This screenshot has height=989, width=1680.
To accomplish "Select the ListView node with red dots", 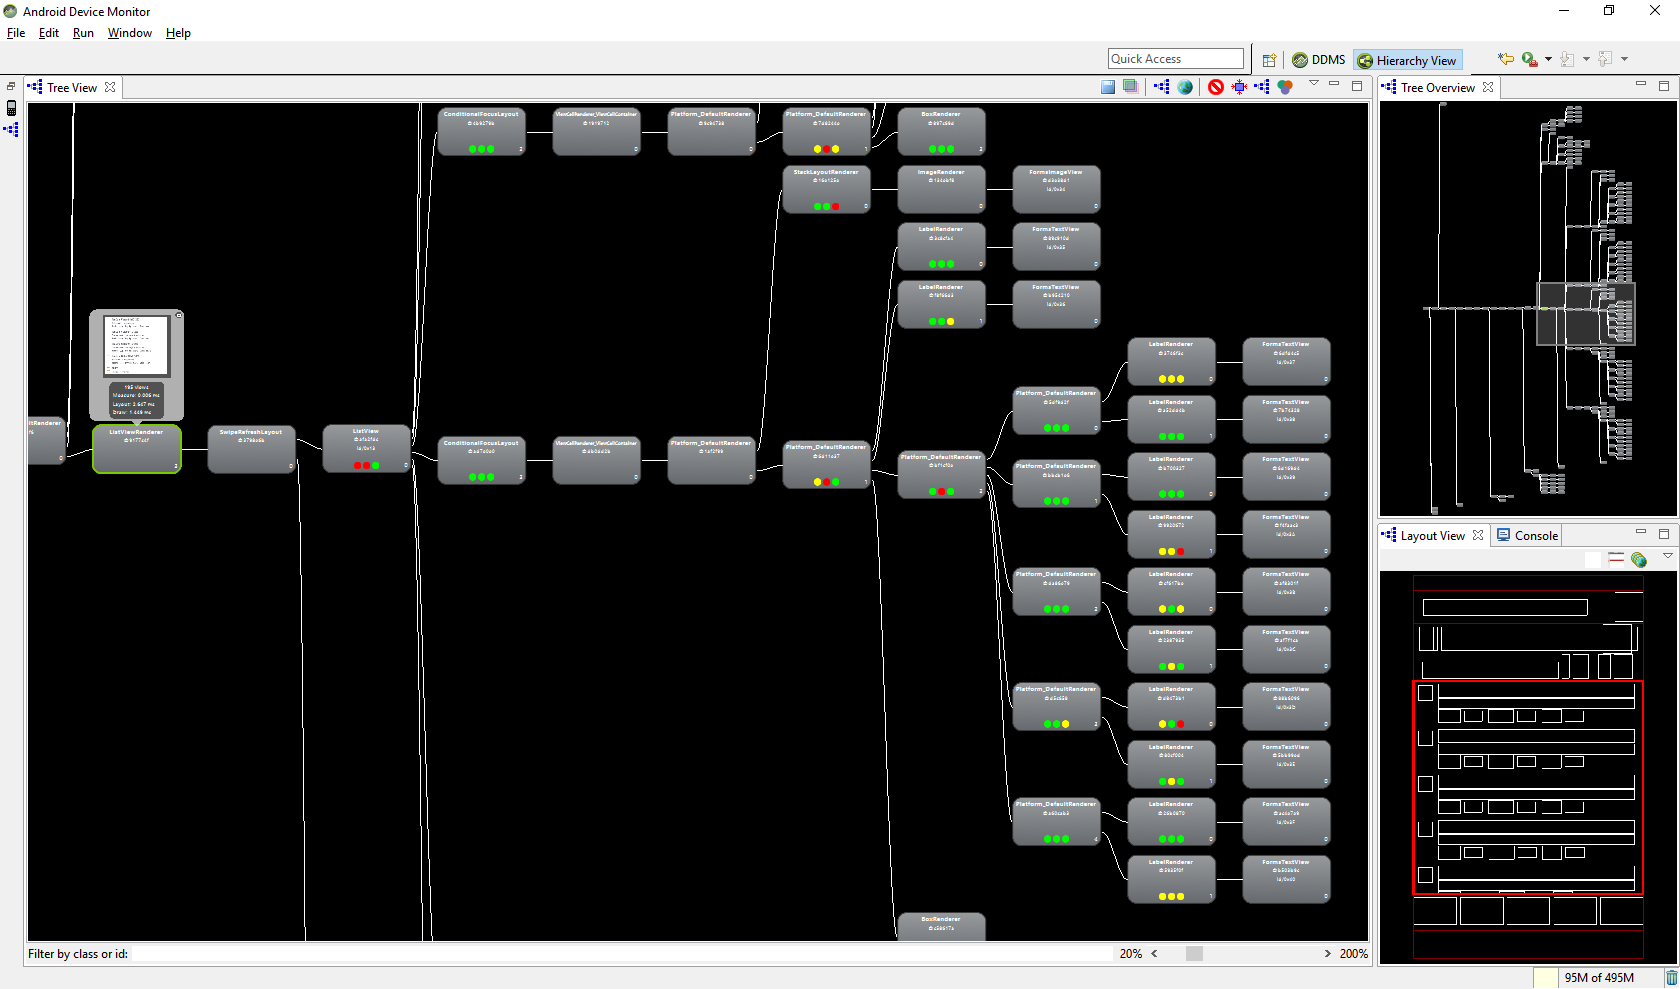I will click(x=366, y=449).
